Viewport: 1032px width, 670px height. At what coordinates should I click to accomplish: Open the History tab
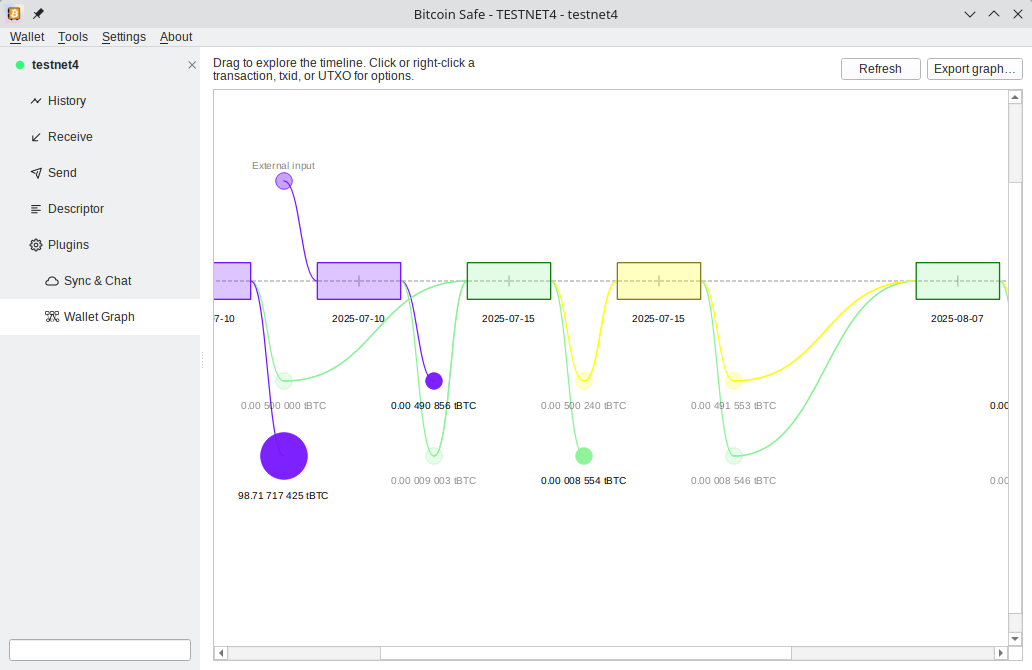click(100, 101)
